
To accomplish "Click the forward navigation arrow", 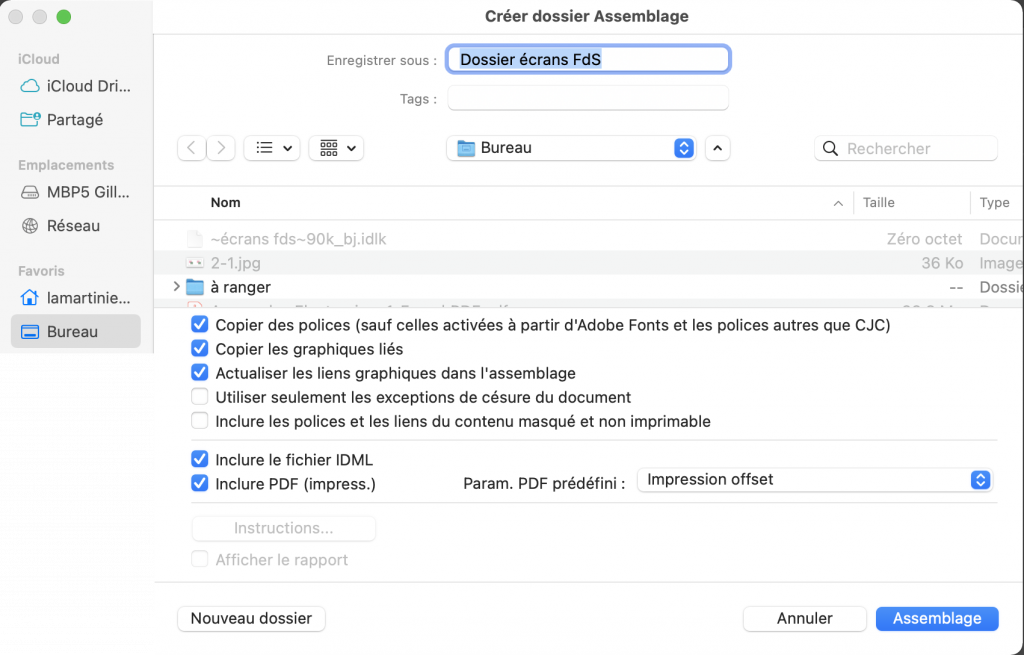I will click(x=222, y=148).
